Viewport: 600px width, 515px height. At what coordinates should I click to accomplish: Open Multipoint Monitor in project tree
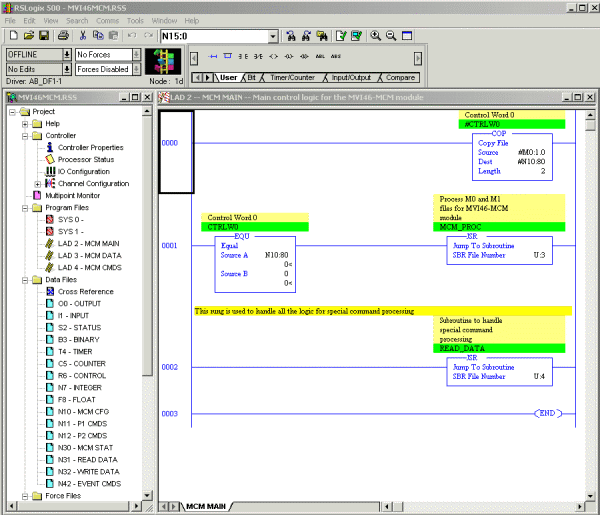click(73, 195)
